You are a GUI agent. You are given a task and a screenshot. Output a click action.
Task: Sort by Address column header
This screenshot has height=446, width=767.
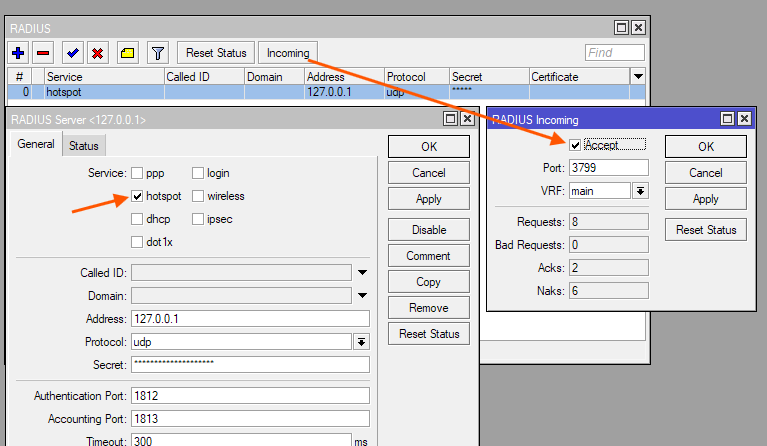point(344,77)
